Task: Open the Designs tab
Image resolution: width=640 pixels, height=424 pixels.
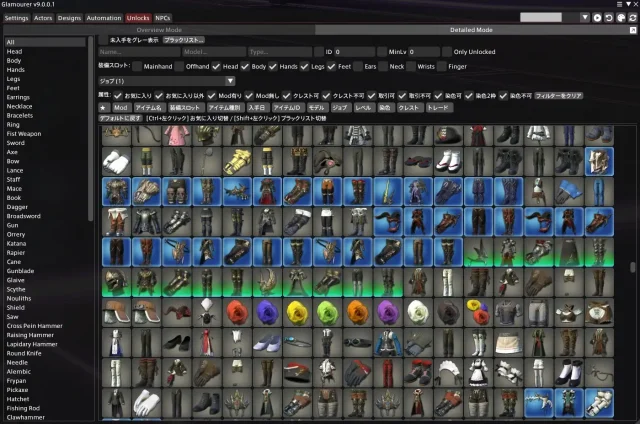Action: [x=69, y=18]
